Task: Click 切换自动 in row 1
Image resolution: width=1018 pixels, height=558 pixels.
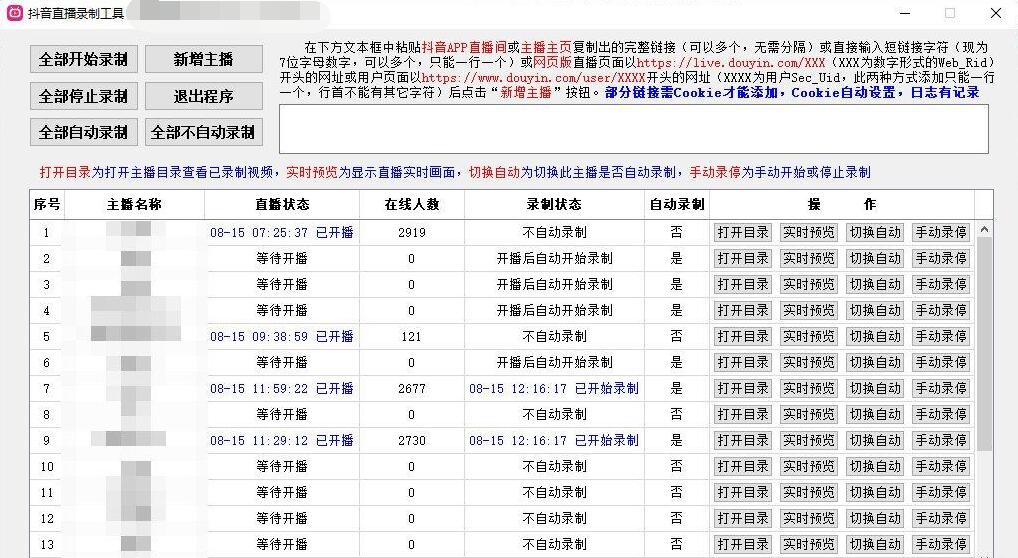Action: [x=875, y=233]
